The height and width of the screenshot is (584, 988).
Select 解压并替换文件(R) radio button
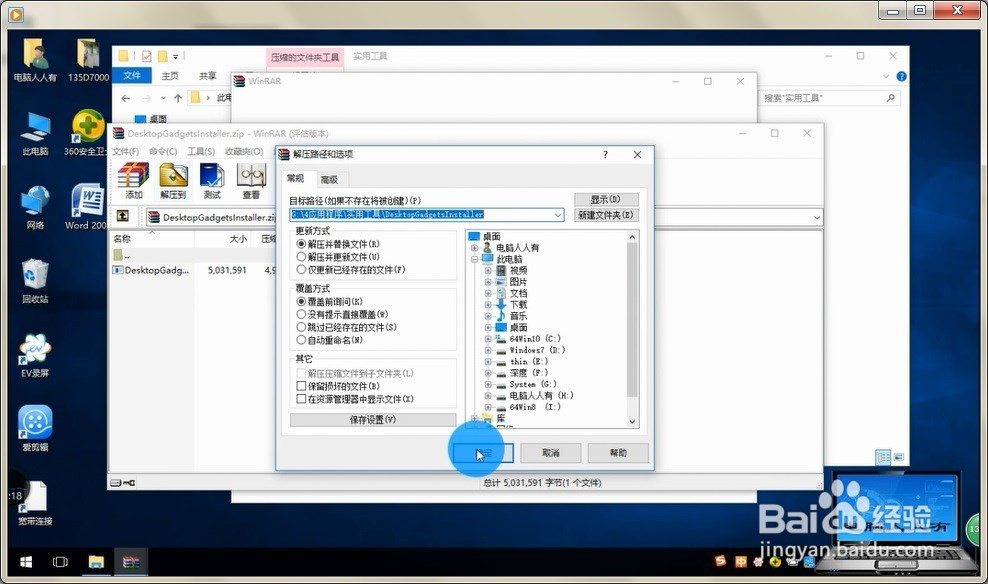(301, 244)
